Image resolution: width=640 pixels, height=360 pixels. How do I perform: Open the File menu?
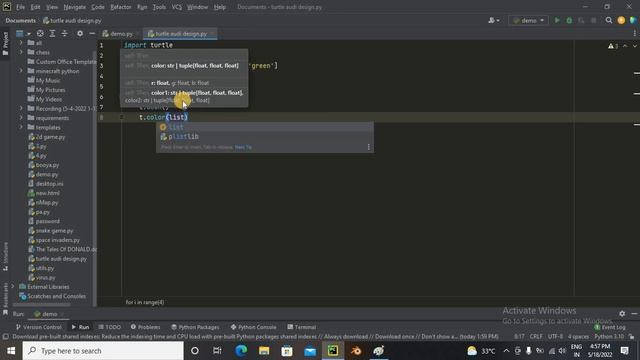(x=20, y=7)
